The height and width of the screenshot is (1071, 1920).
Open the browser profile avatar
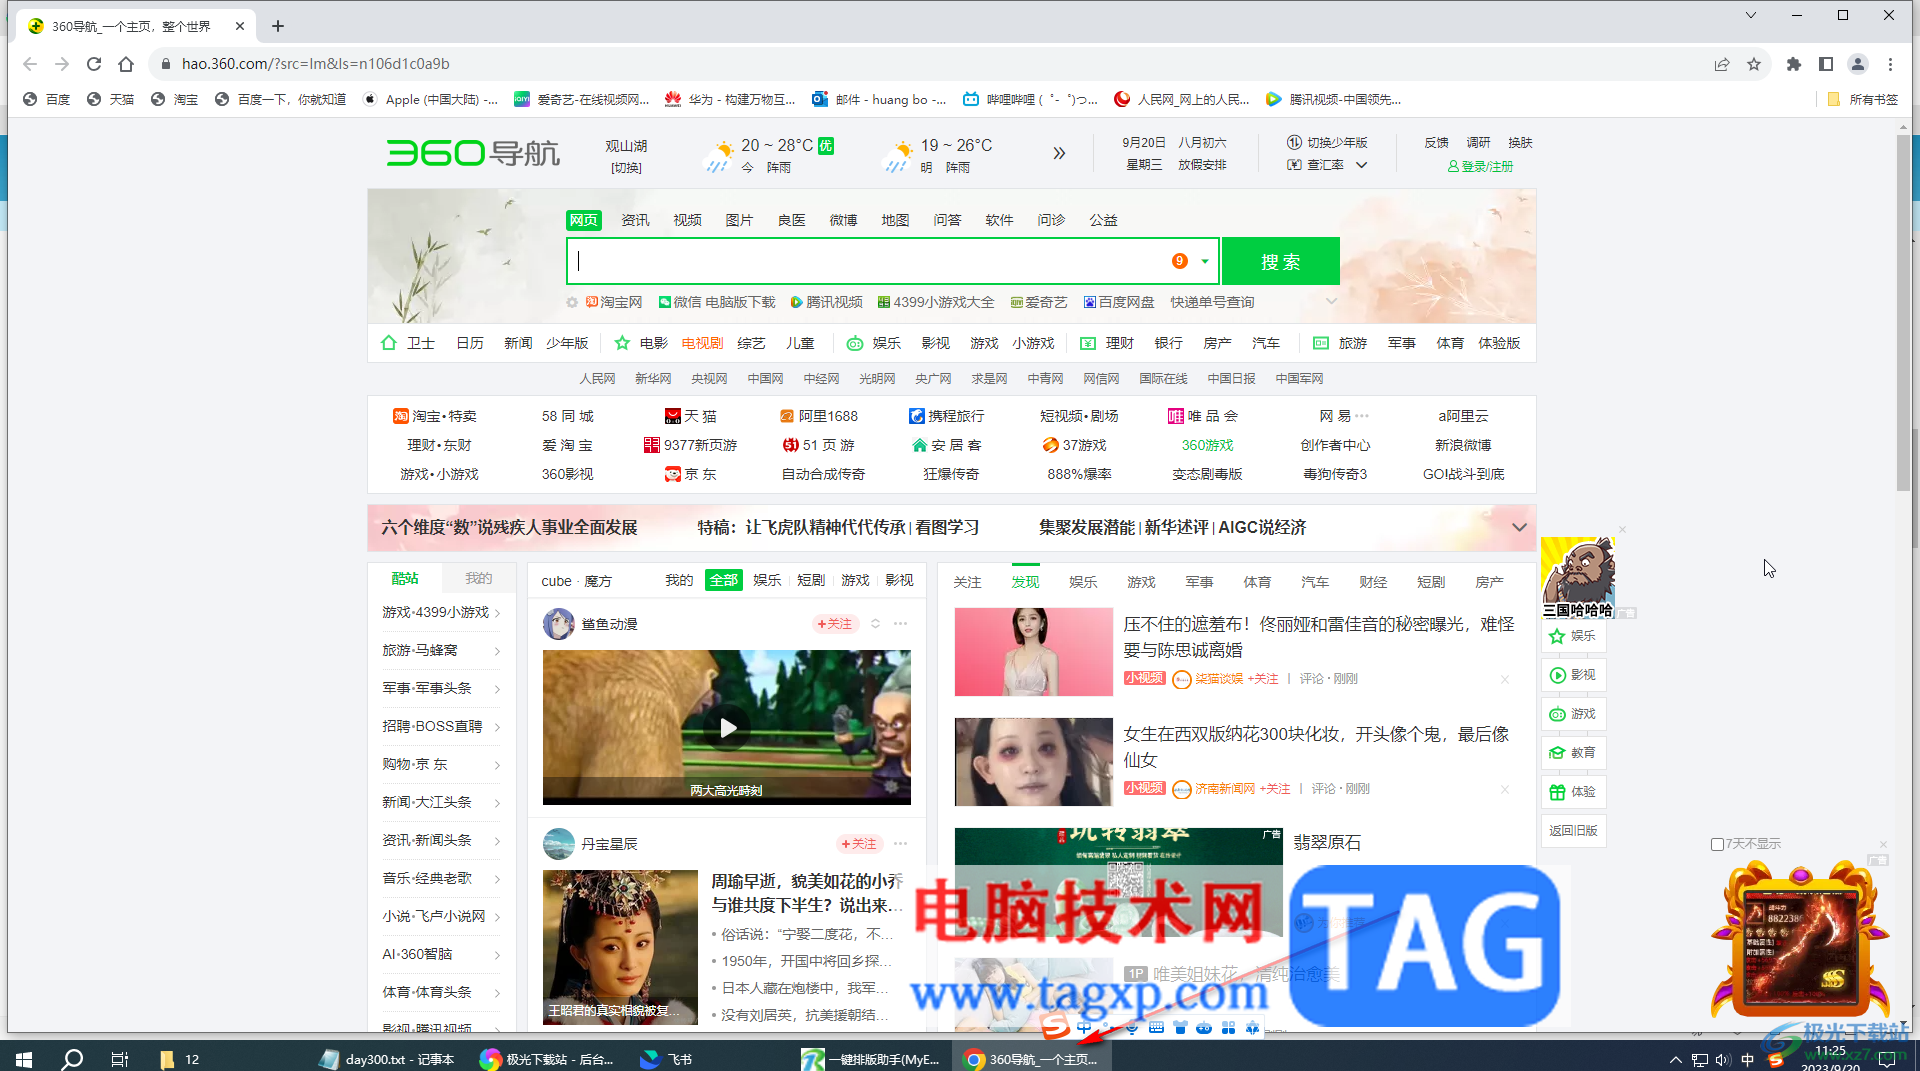coord(1858,64)
